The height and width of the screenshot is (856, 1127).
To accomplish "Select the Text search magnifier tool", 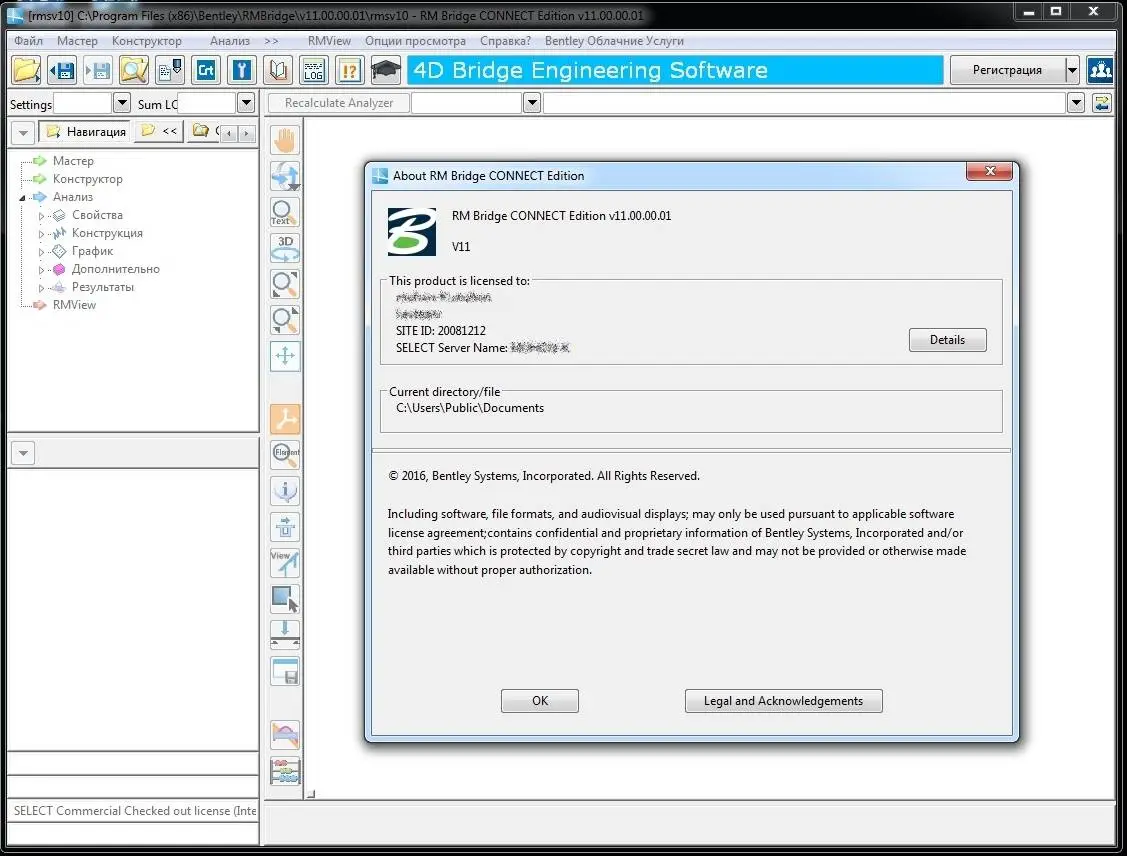I will click(x=285, y=211).
